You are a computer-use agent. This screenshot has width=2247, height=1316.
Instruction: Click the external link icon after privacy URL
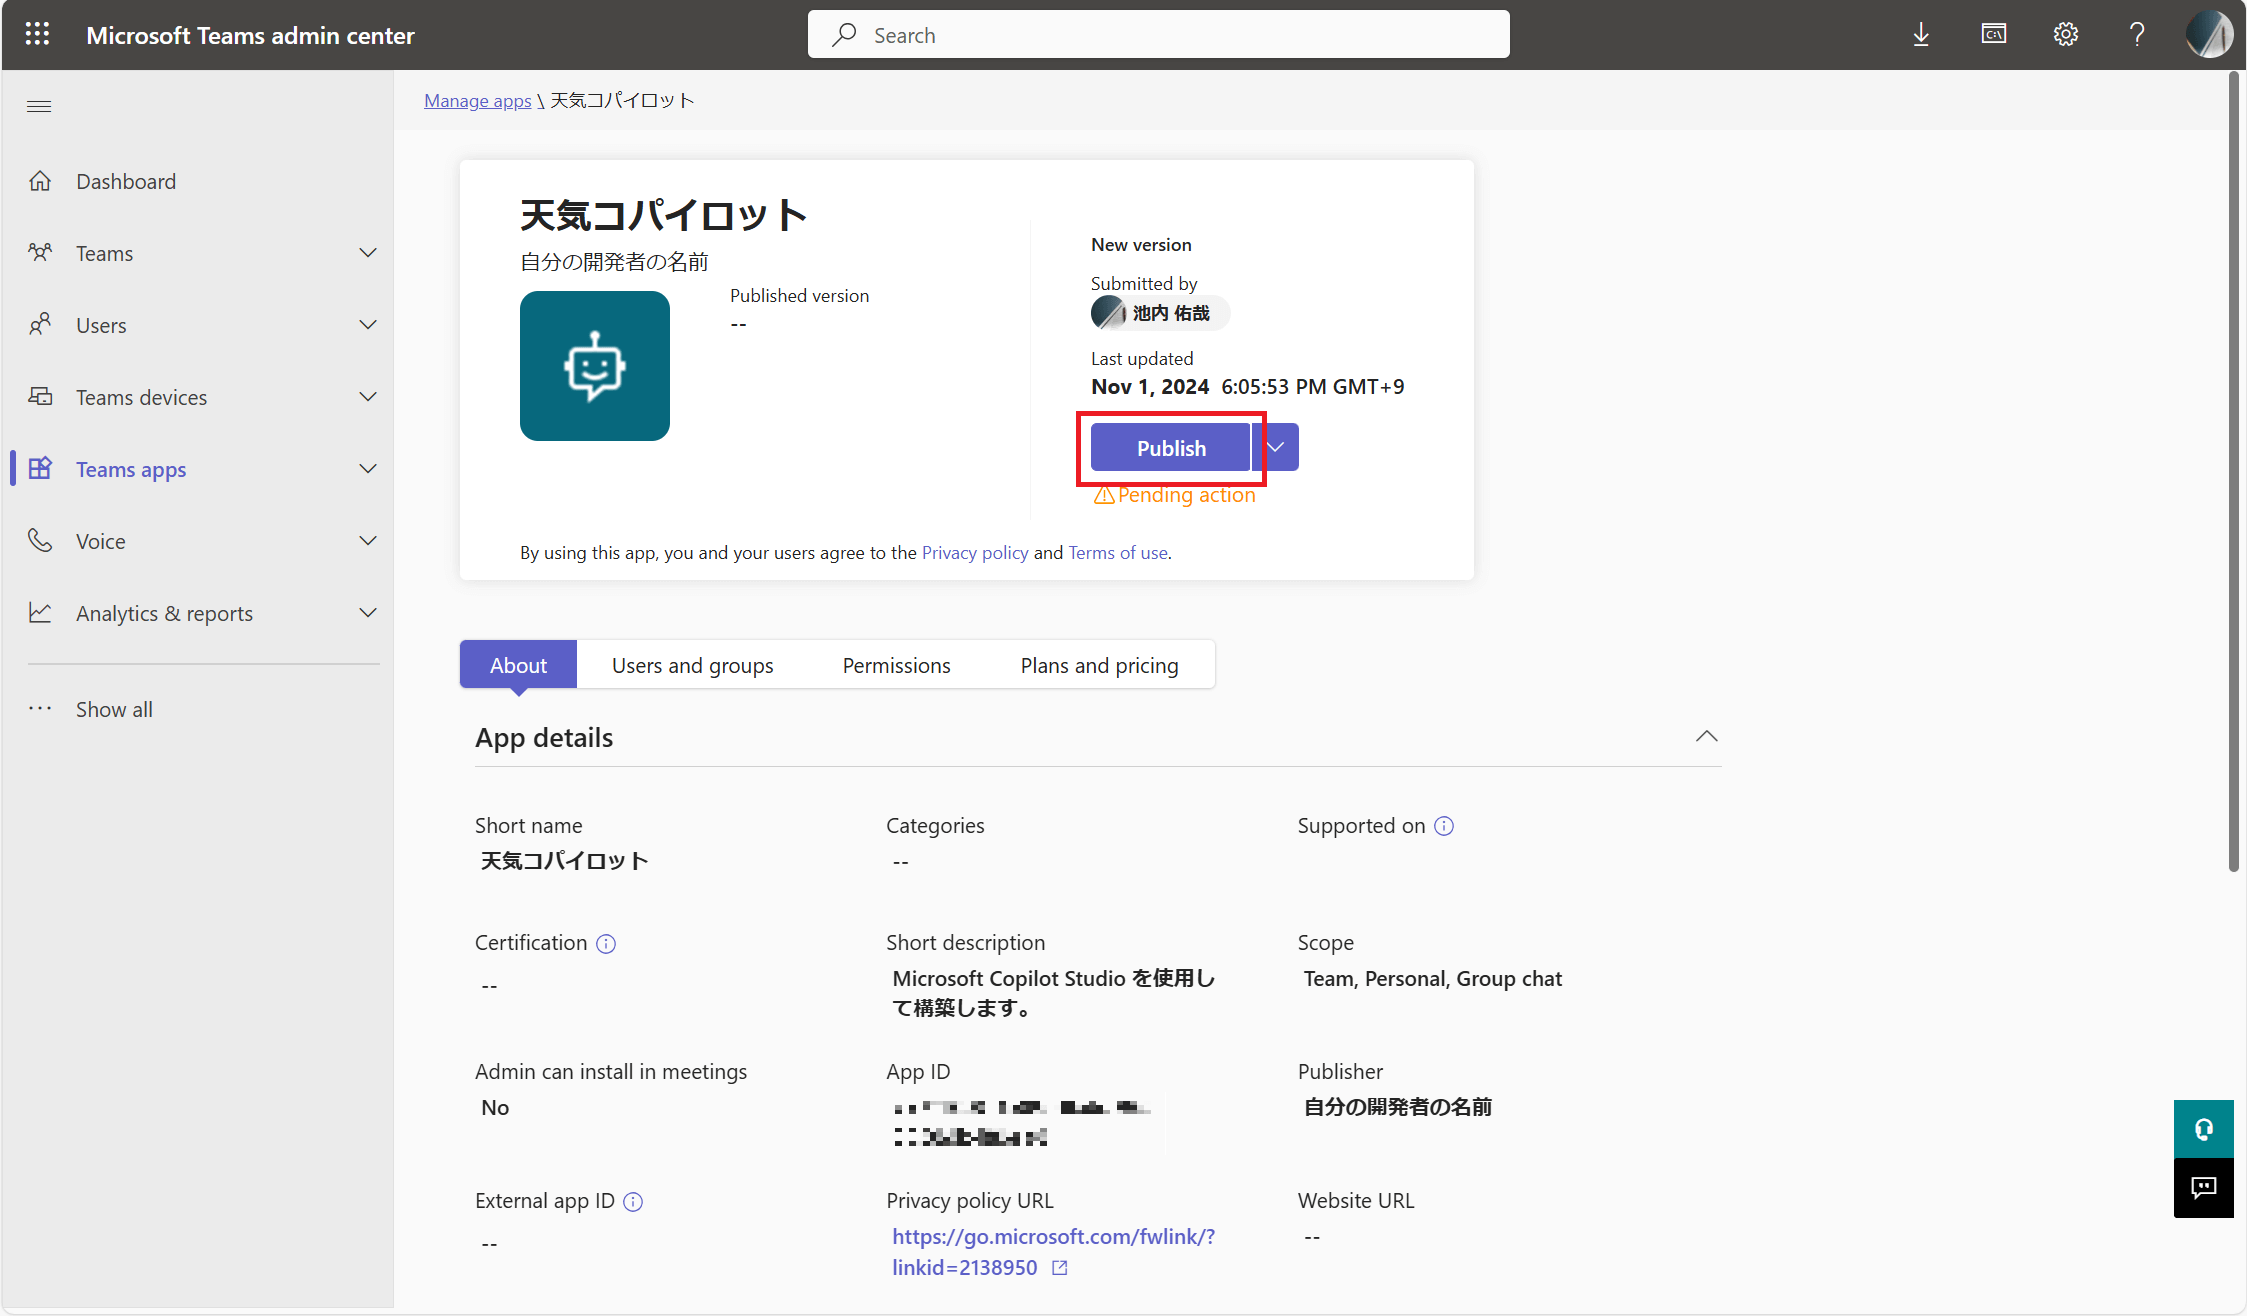(1060, 1268)
